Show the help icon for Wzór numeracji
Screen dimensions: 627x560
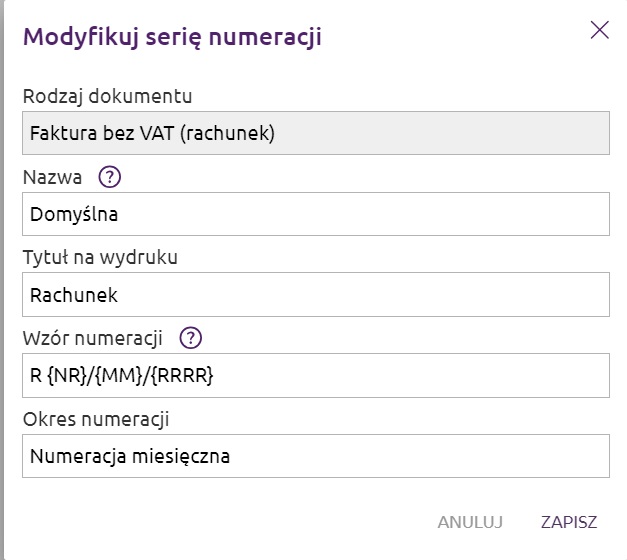[191, 338]
